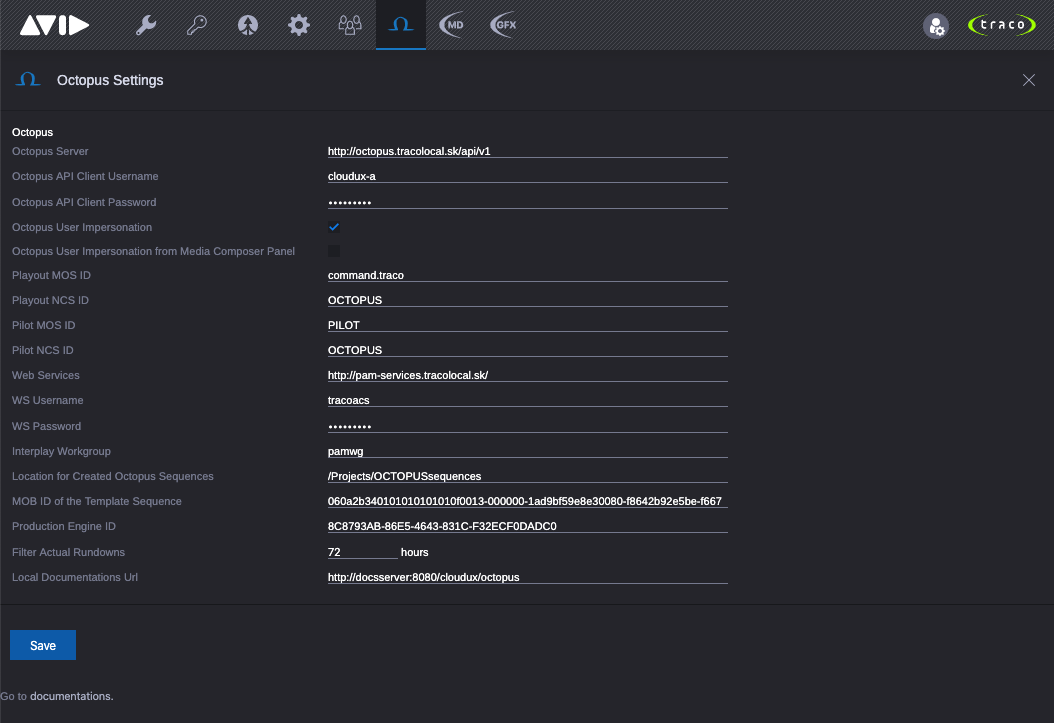Click the Production Engine ID label

64,526
